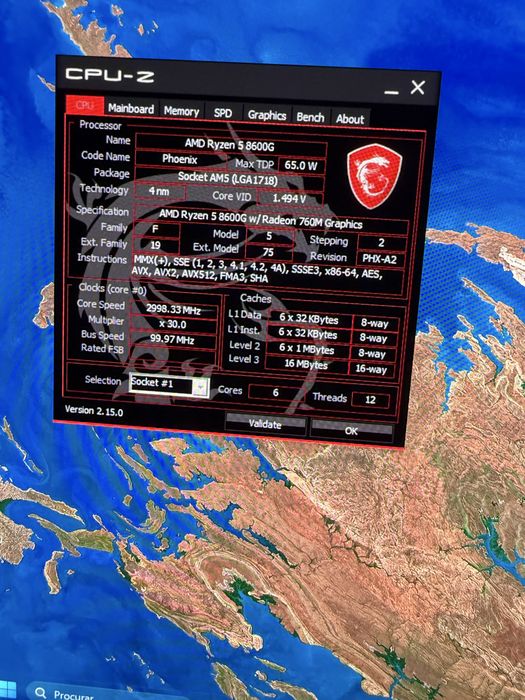
Task: Click the Code Name value Phoenix
Action: coord(180,159)
